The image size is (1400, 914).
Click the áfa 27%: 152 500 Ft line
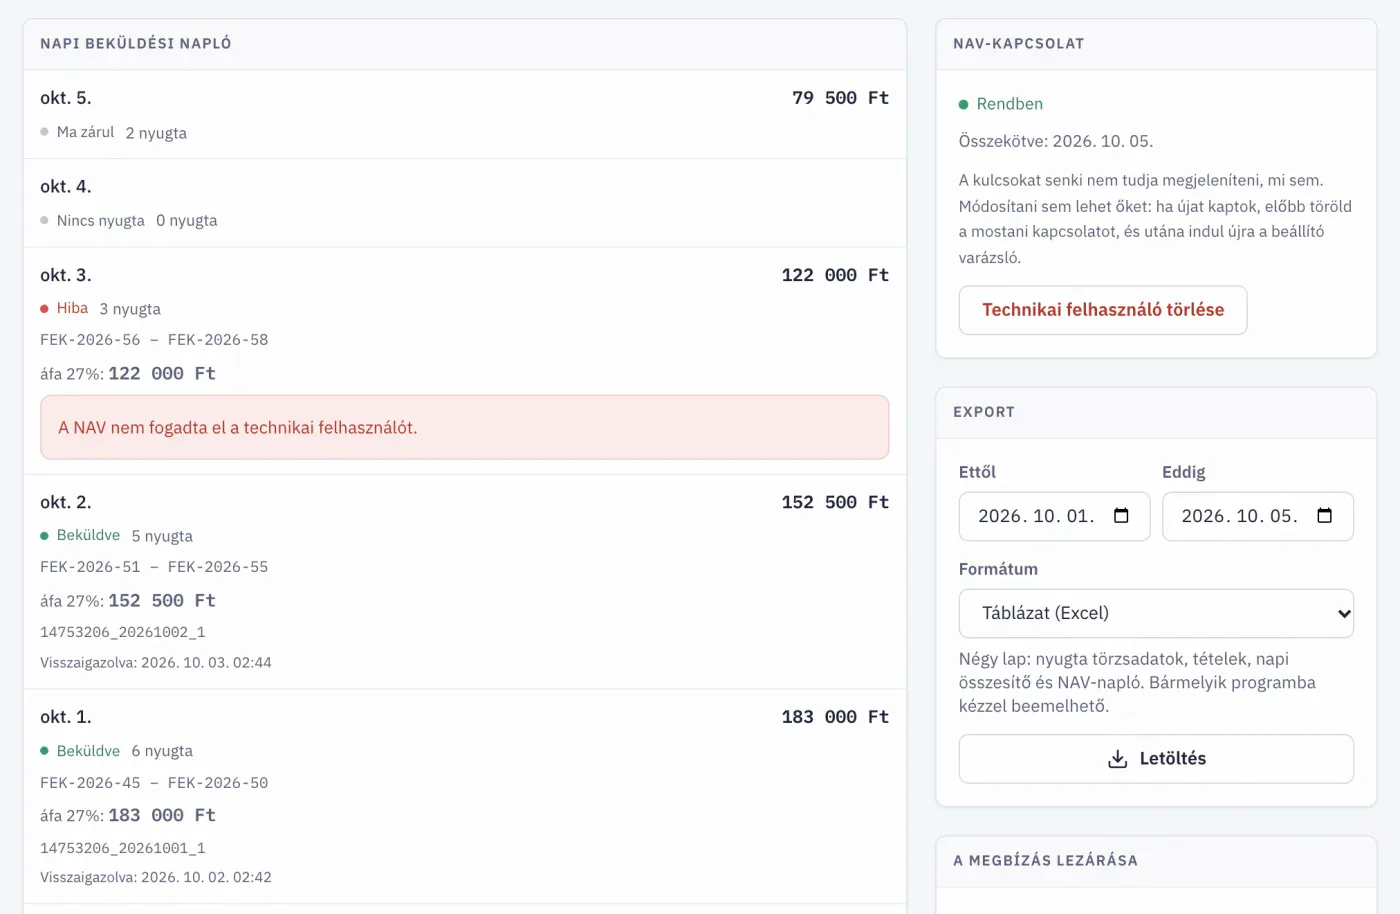pos(128,600)
